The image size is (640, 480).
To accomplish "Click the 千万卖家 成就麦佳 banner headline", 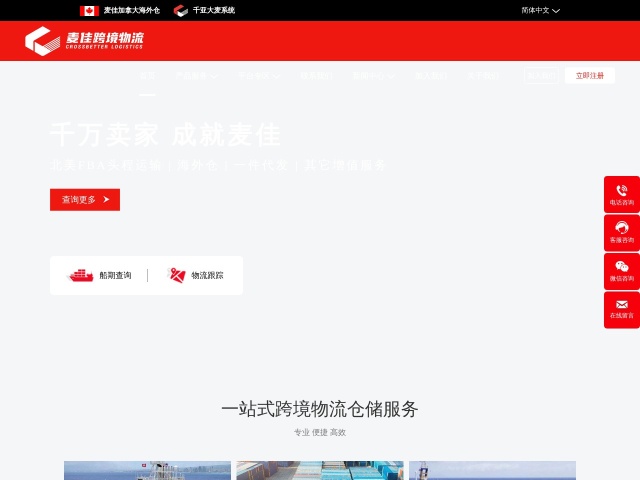I will (x=165, y=134).
